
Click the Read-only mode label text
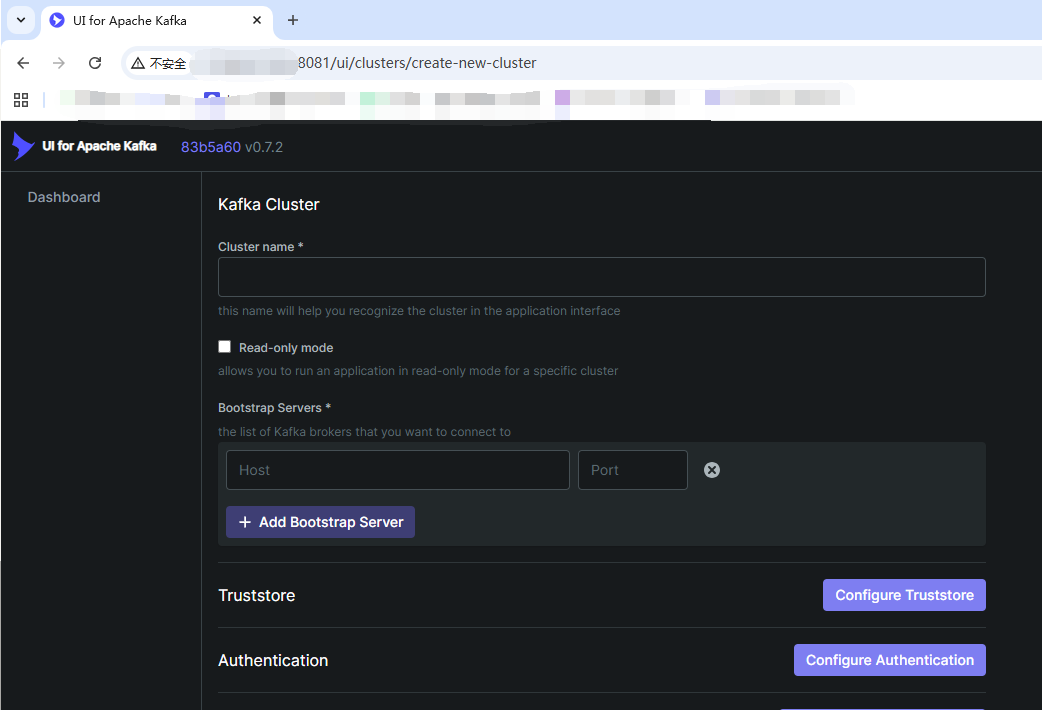click(286, 348)
